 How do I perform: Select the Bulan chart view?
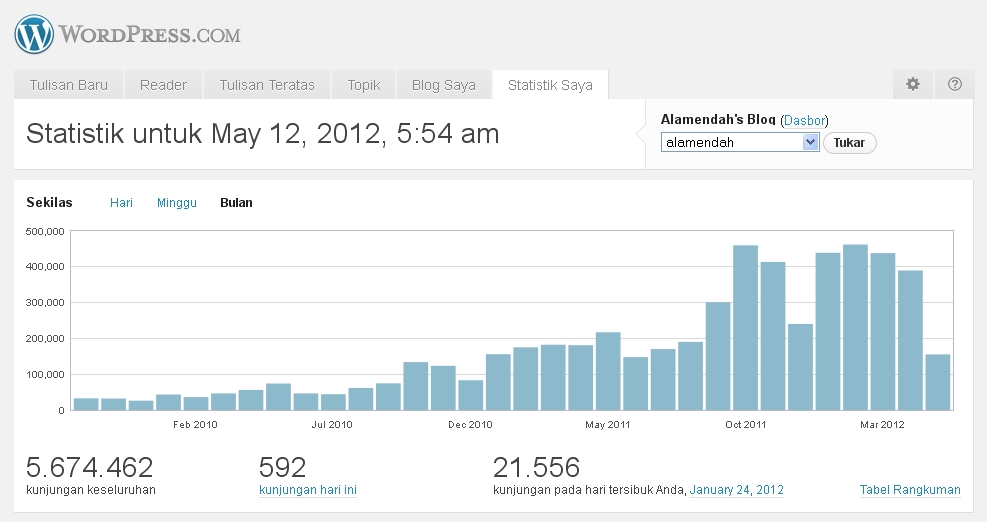236,203
